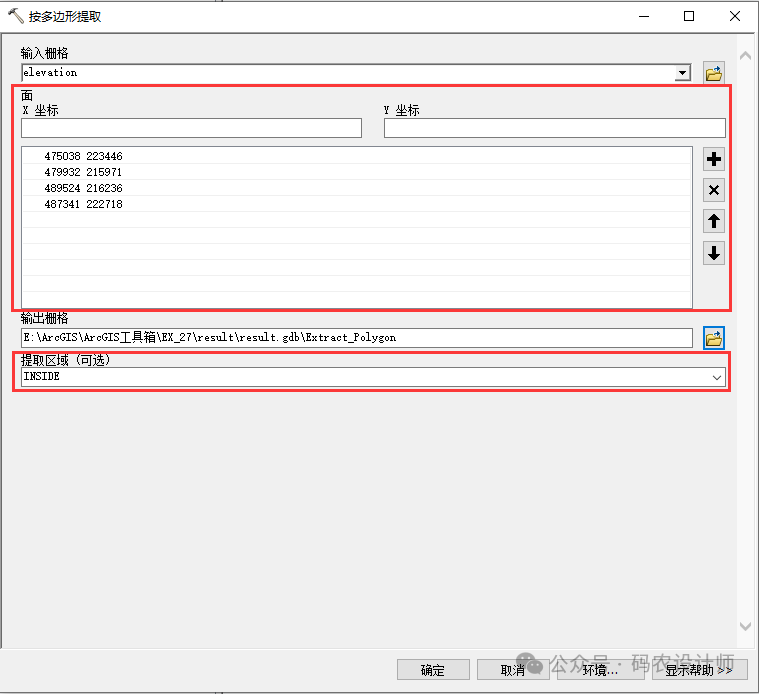The height and width of the screenshot is (694, 759).
Task: Click the Y 坐标 input field
Action: pos(554,128)
